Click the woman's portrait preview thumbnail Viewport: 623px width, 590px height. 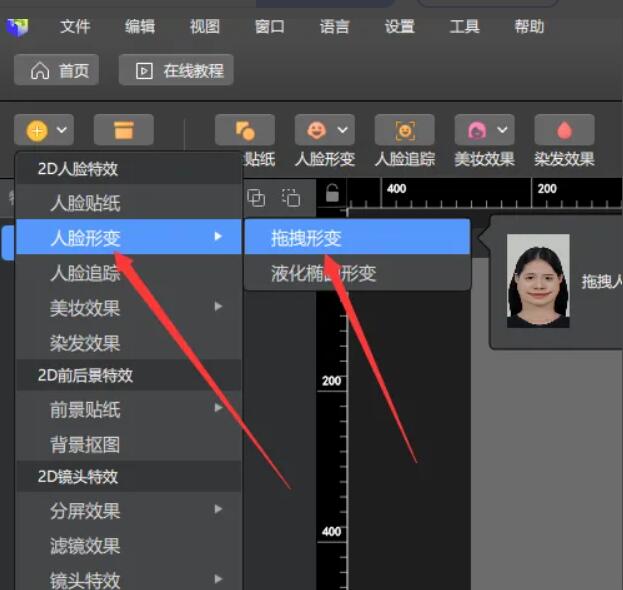tap(538, 281)
